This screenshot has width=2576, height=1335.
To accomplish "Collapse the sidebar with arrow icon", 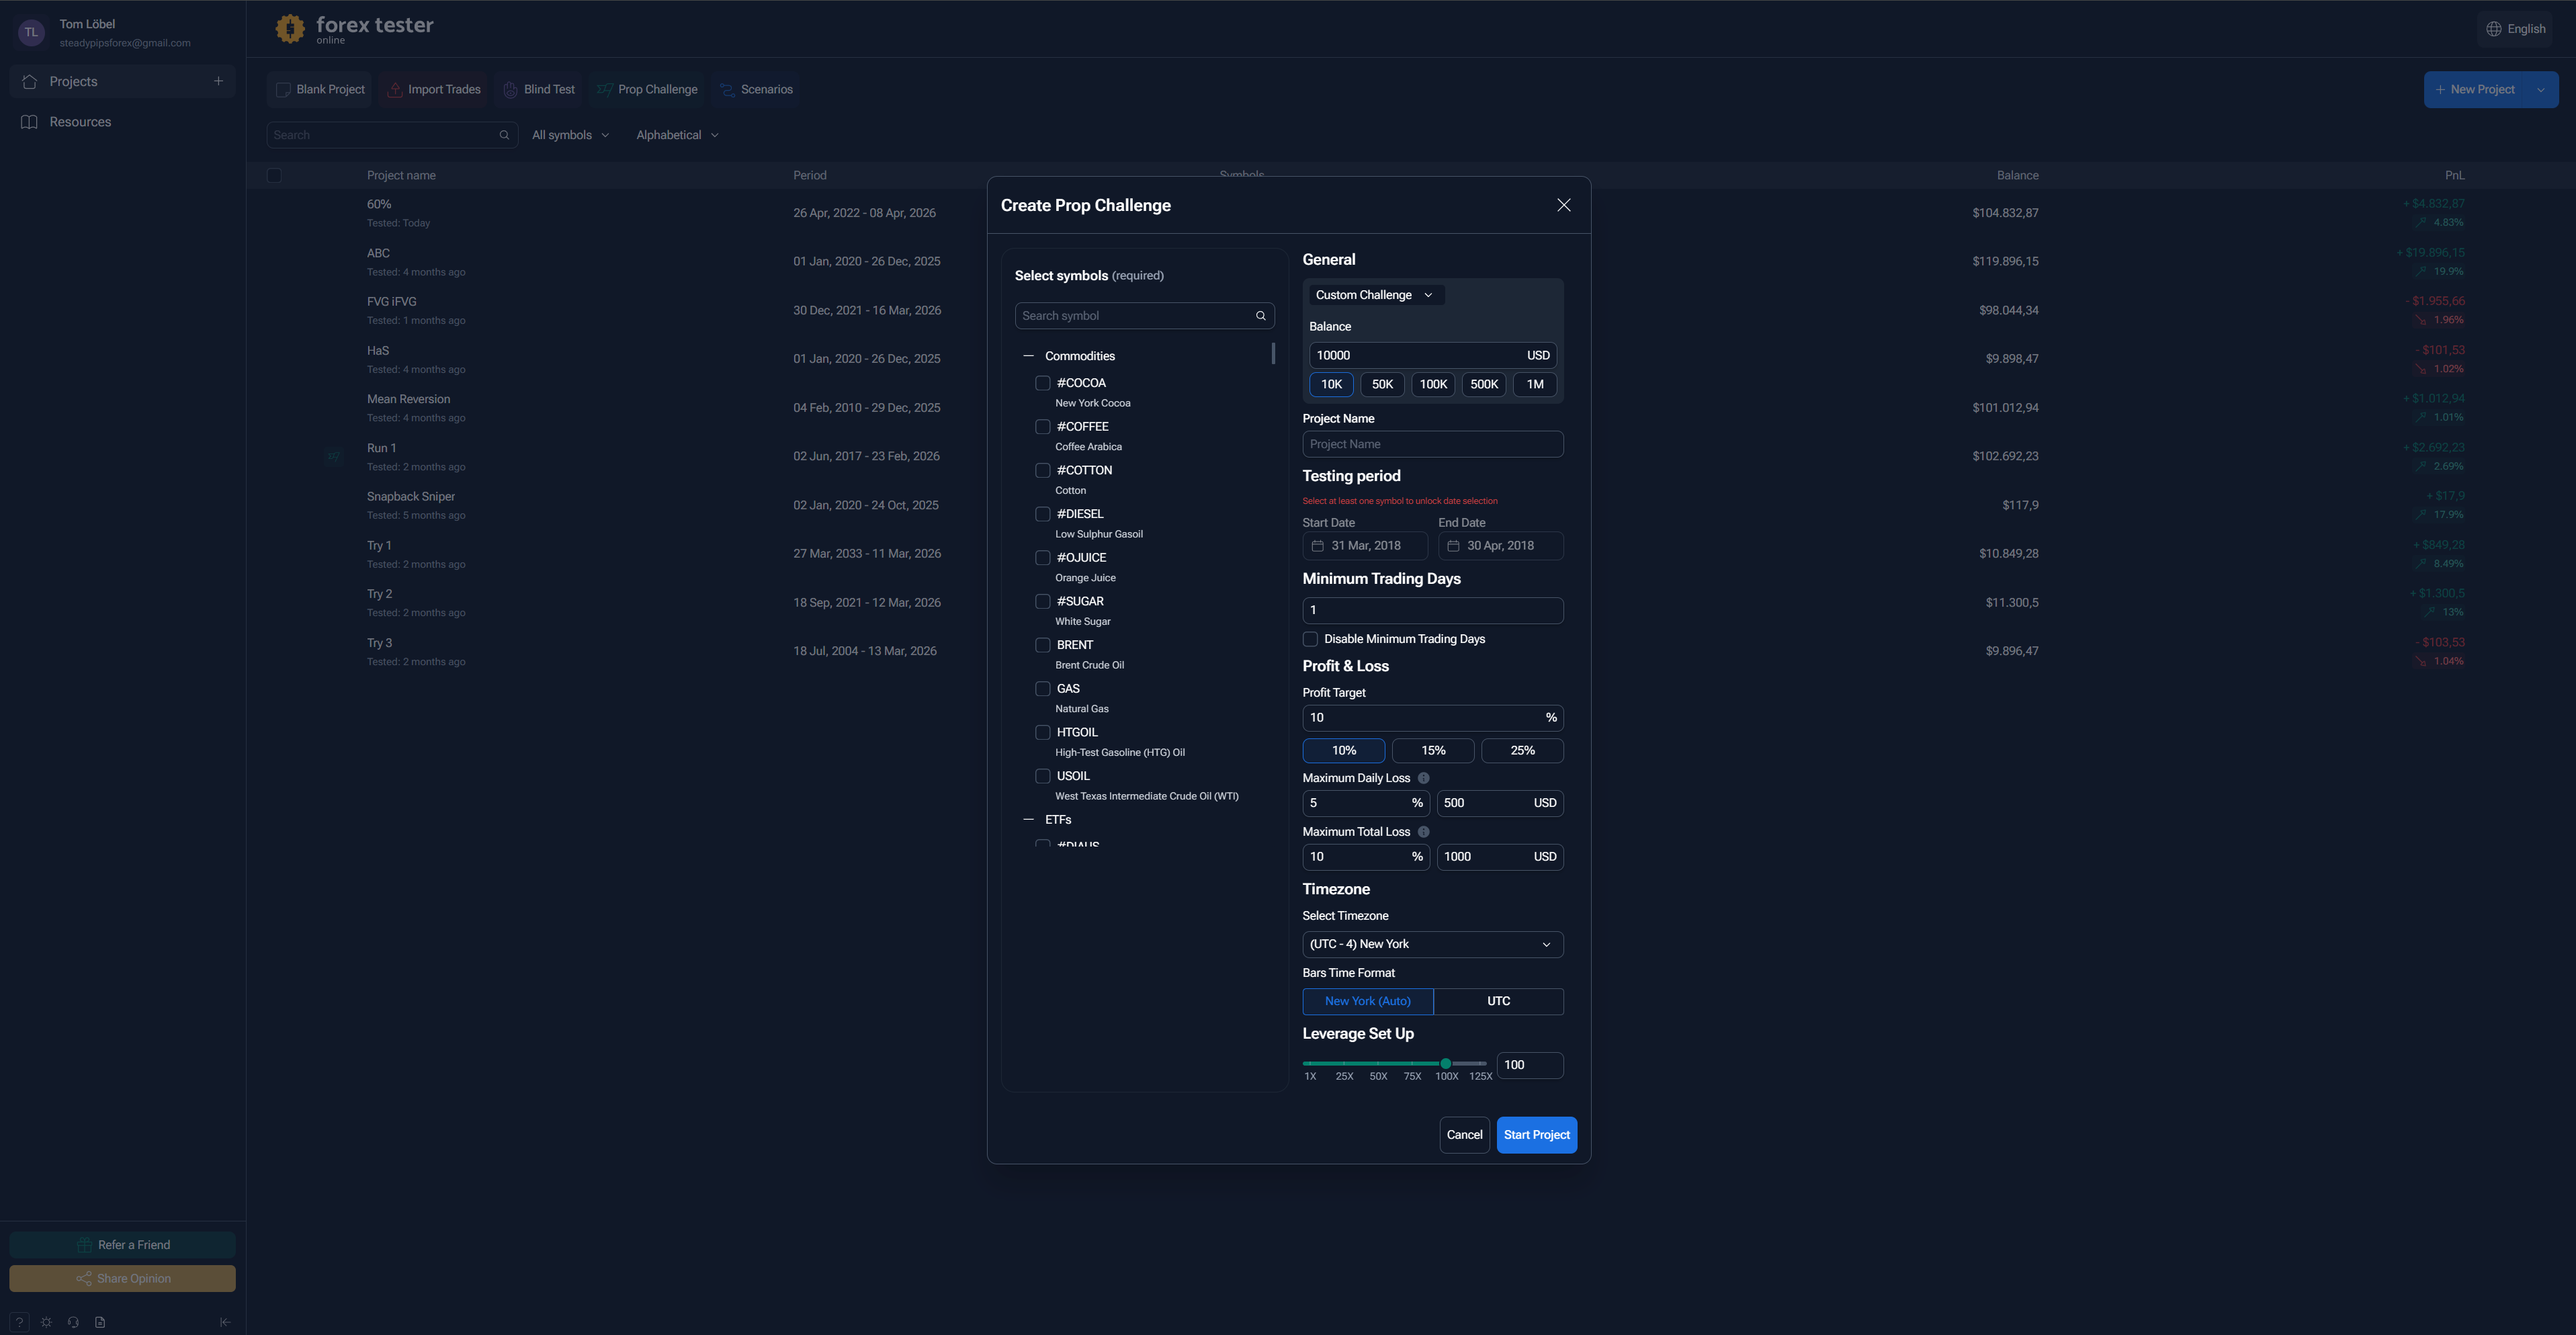I will 225,1322.
